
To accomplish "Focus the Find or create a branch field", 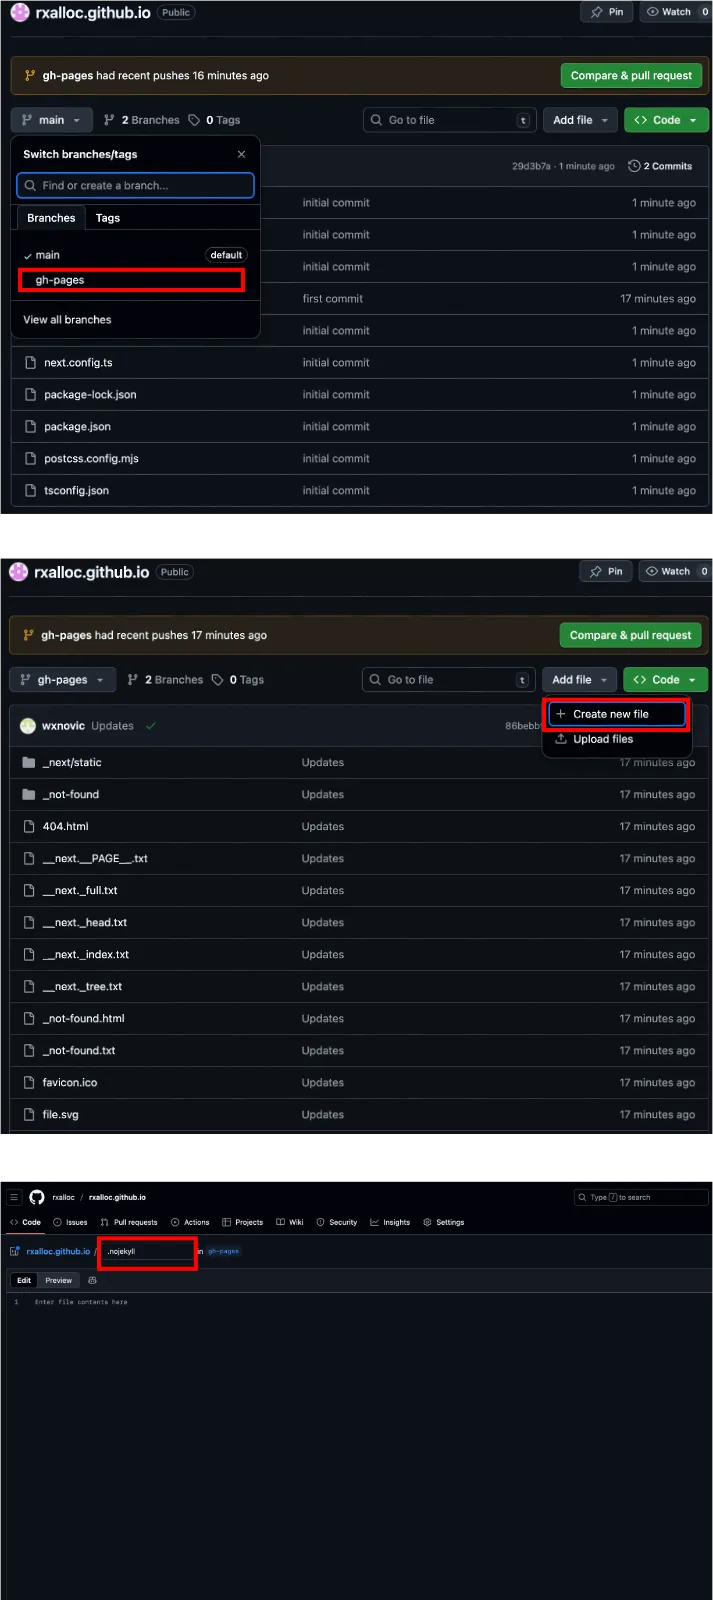I will (x=136, y=185).
